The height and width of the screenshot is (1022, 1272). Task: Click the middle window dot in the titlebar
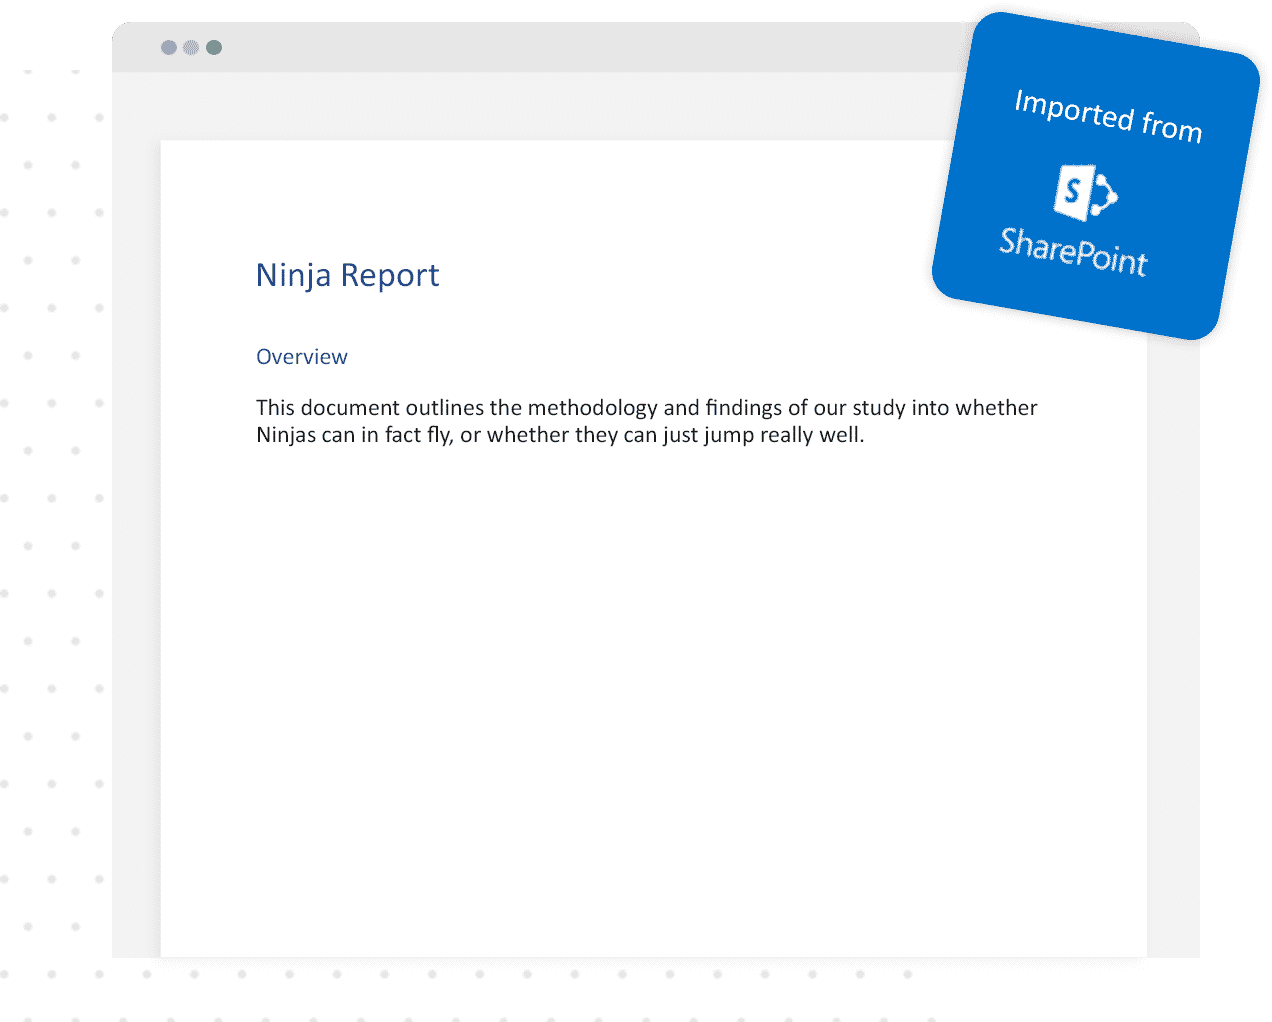point(189,46)
